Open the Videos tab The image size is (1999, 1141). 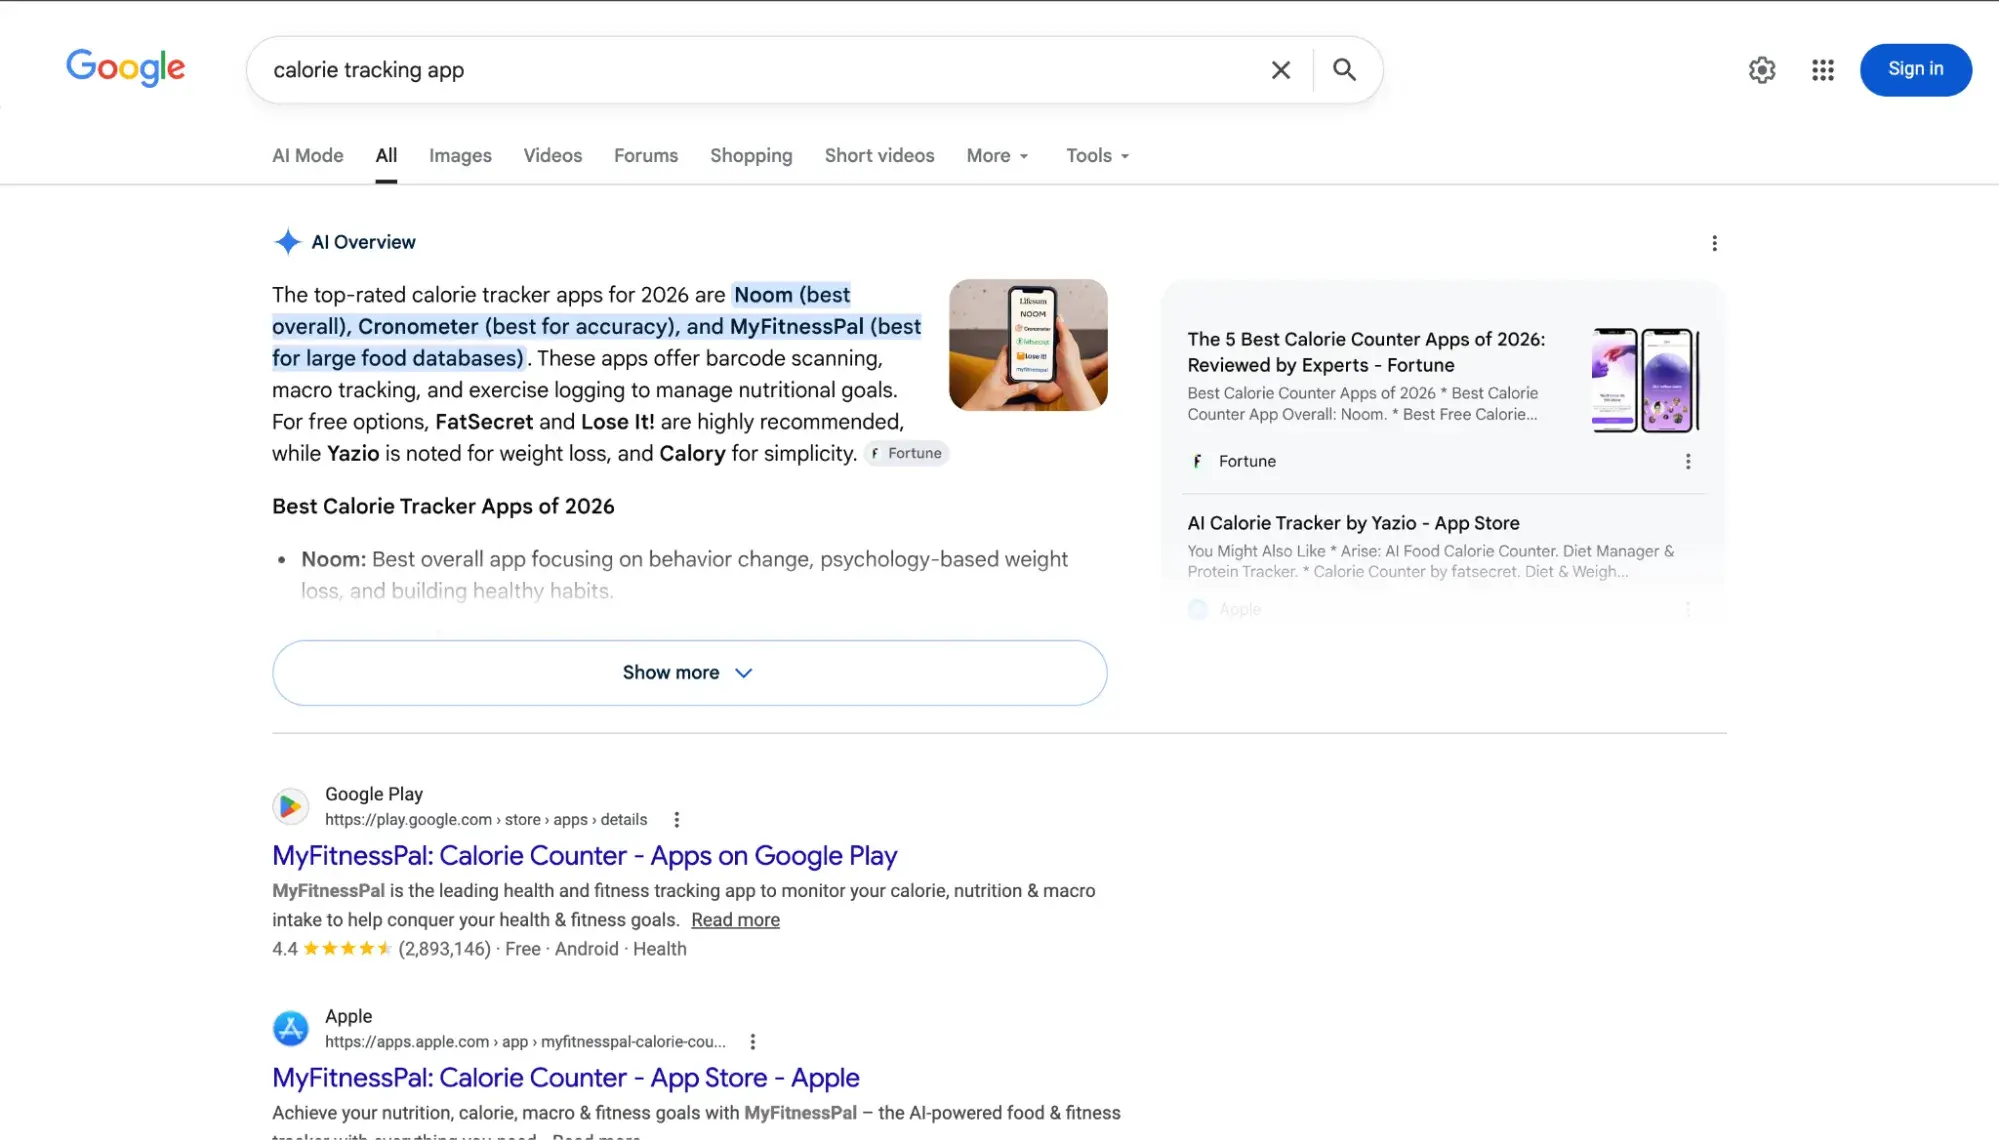[552, 156]
